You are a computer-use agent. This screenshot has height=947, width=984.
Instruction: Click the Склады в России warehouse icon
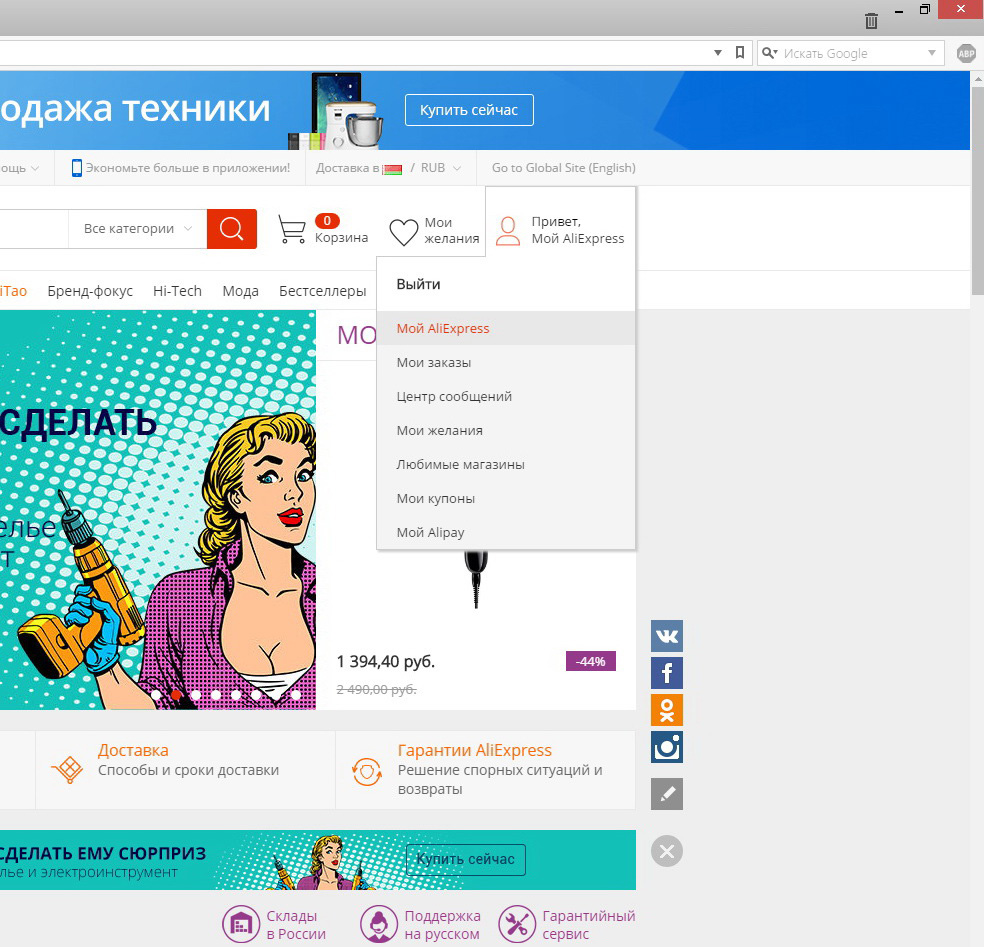point(241,924)
